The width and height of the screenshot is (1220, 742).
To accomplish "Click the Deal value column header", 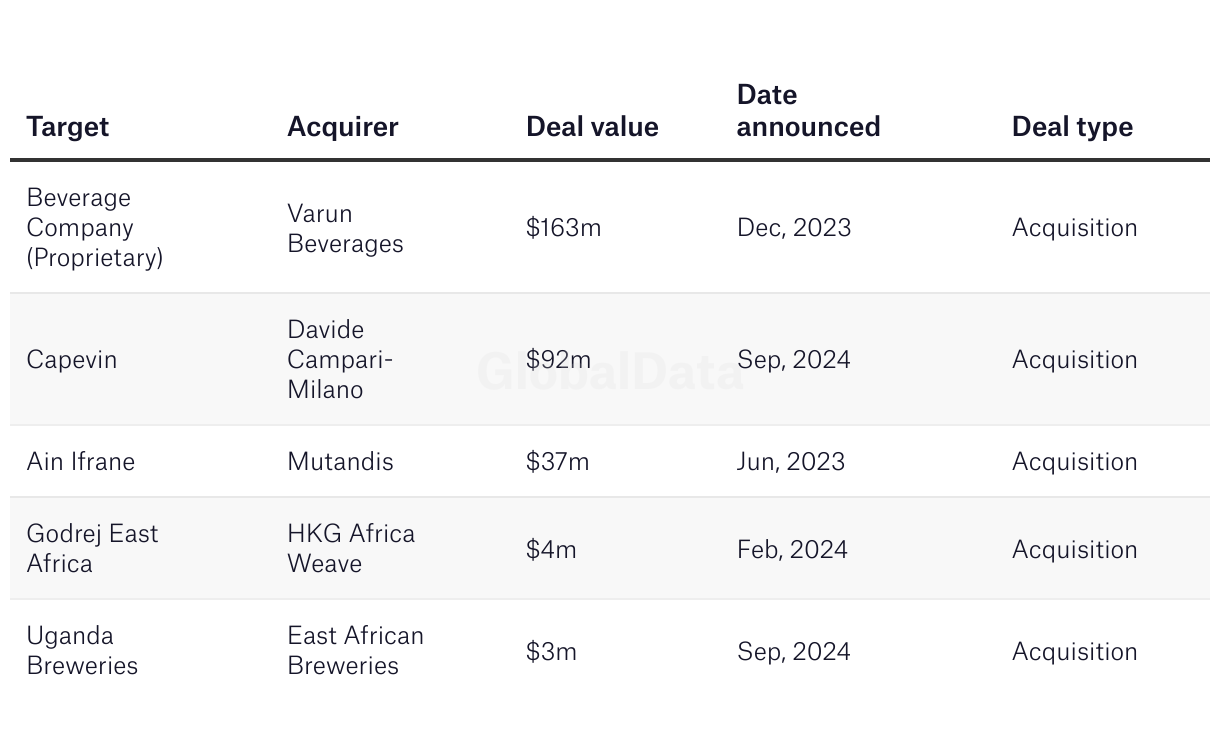I will (x=592, y=127).
